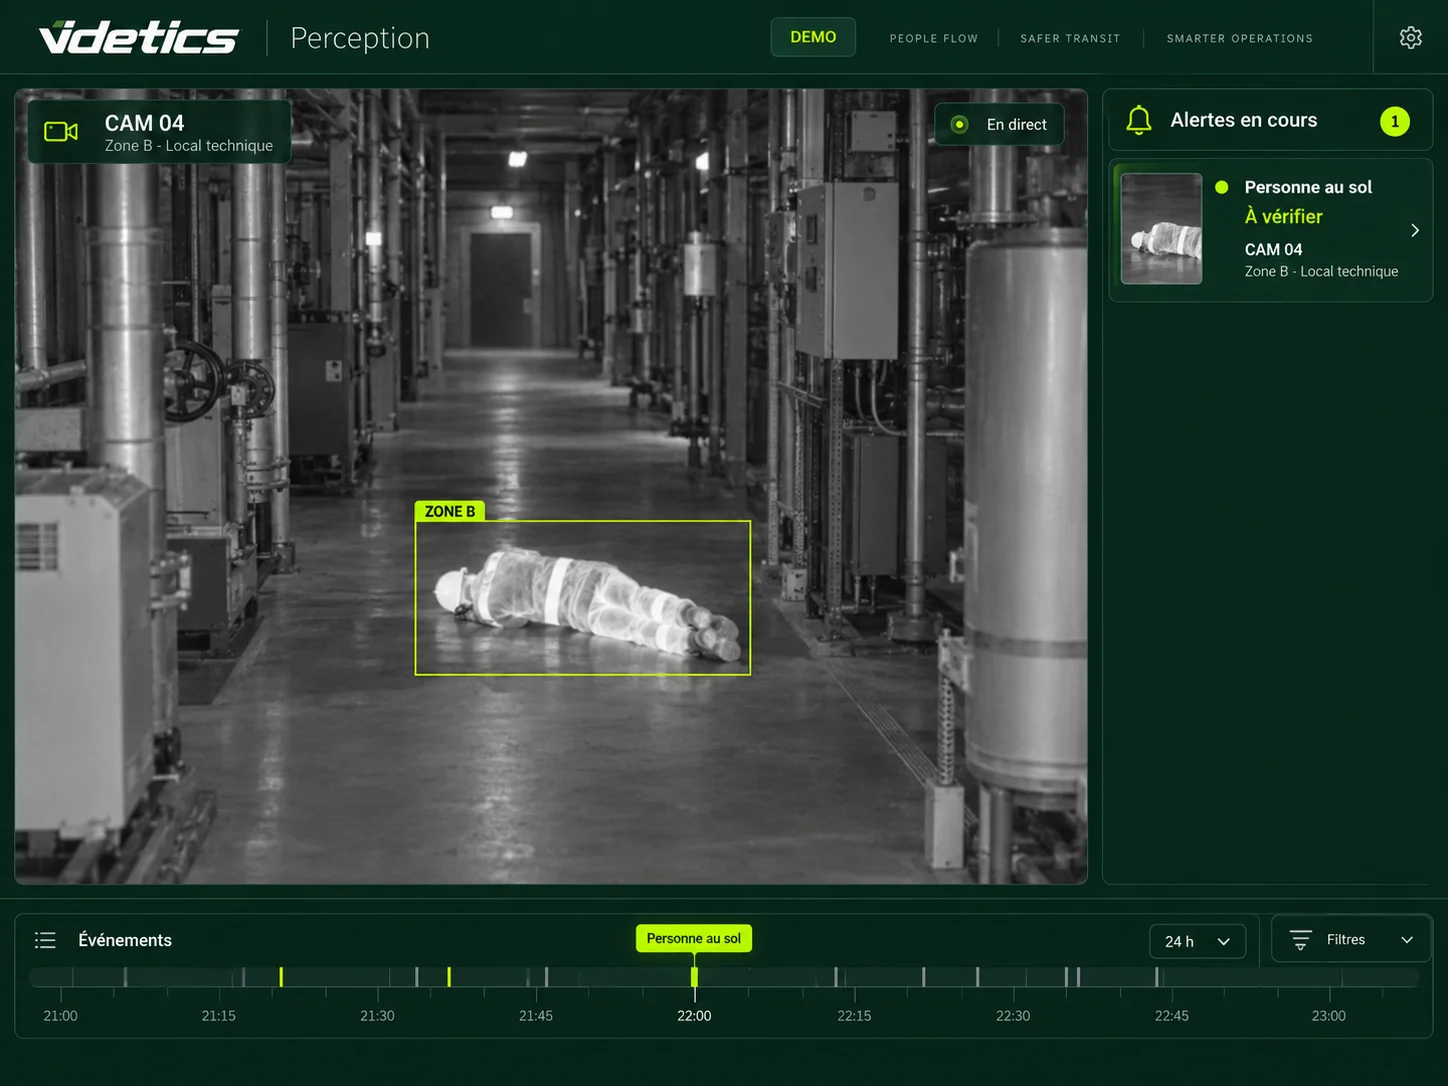Image resolution: width=1448 pixels, height=1086 pixels.
Task: Click the alert bell icon
Action: point(1139,120)
